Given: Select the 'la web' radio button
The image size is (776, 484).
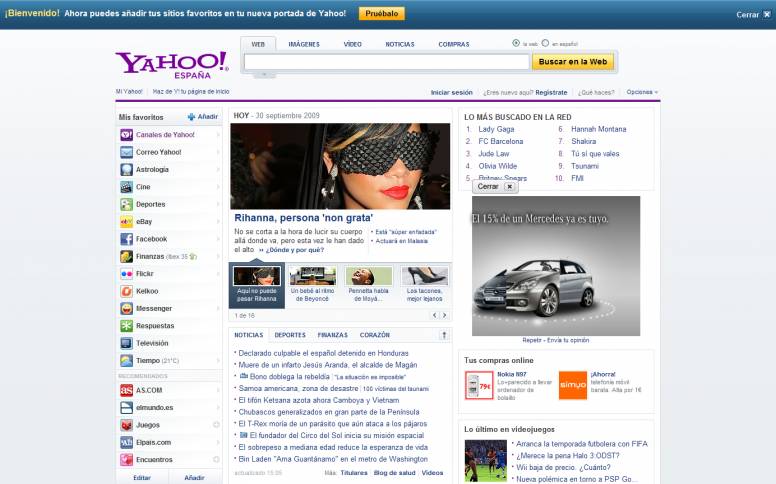Looking at the screenshot, I should point(516,43).
